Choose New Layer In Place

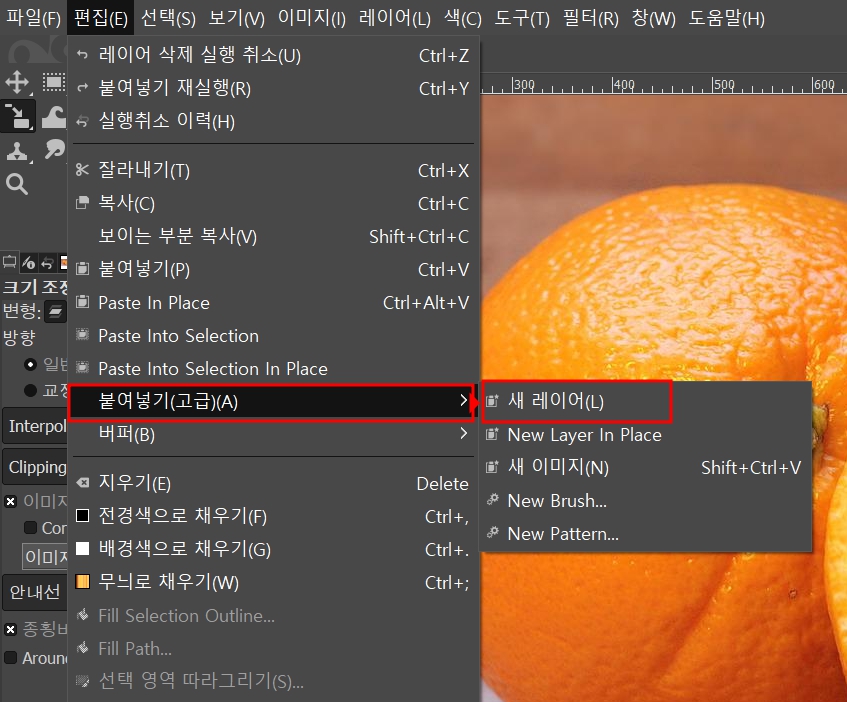646,435
